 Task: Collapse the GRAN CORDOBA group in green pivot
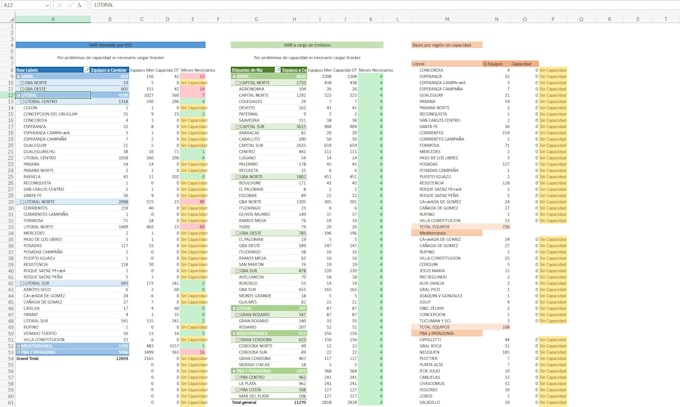tap(237, 340)
